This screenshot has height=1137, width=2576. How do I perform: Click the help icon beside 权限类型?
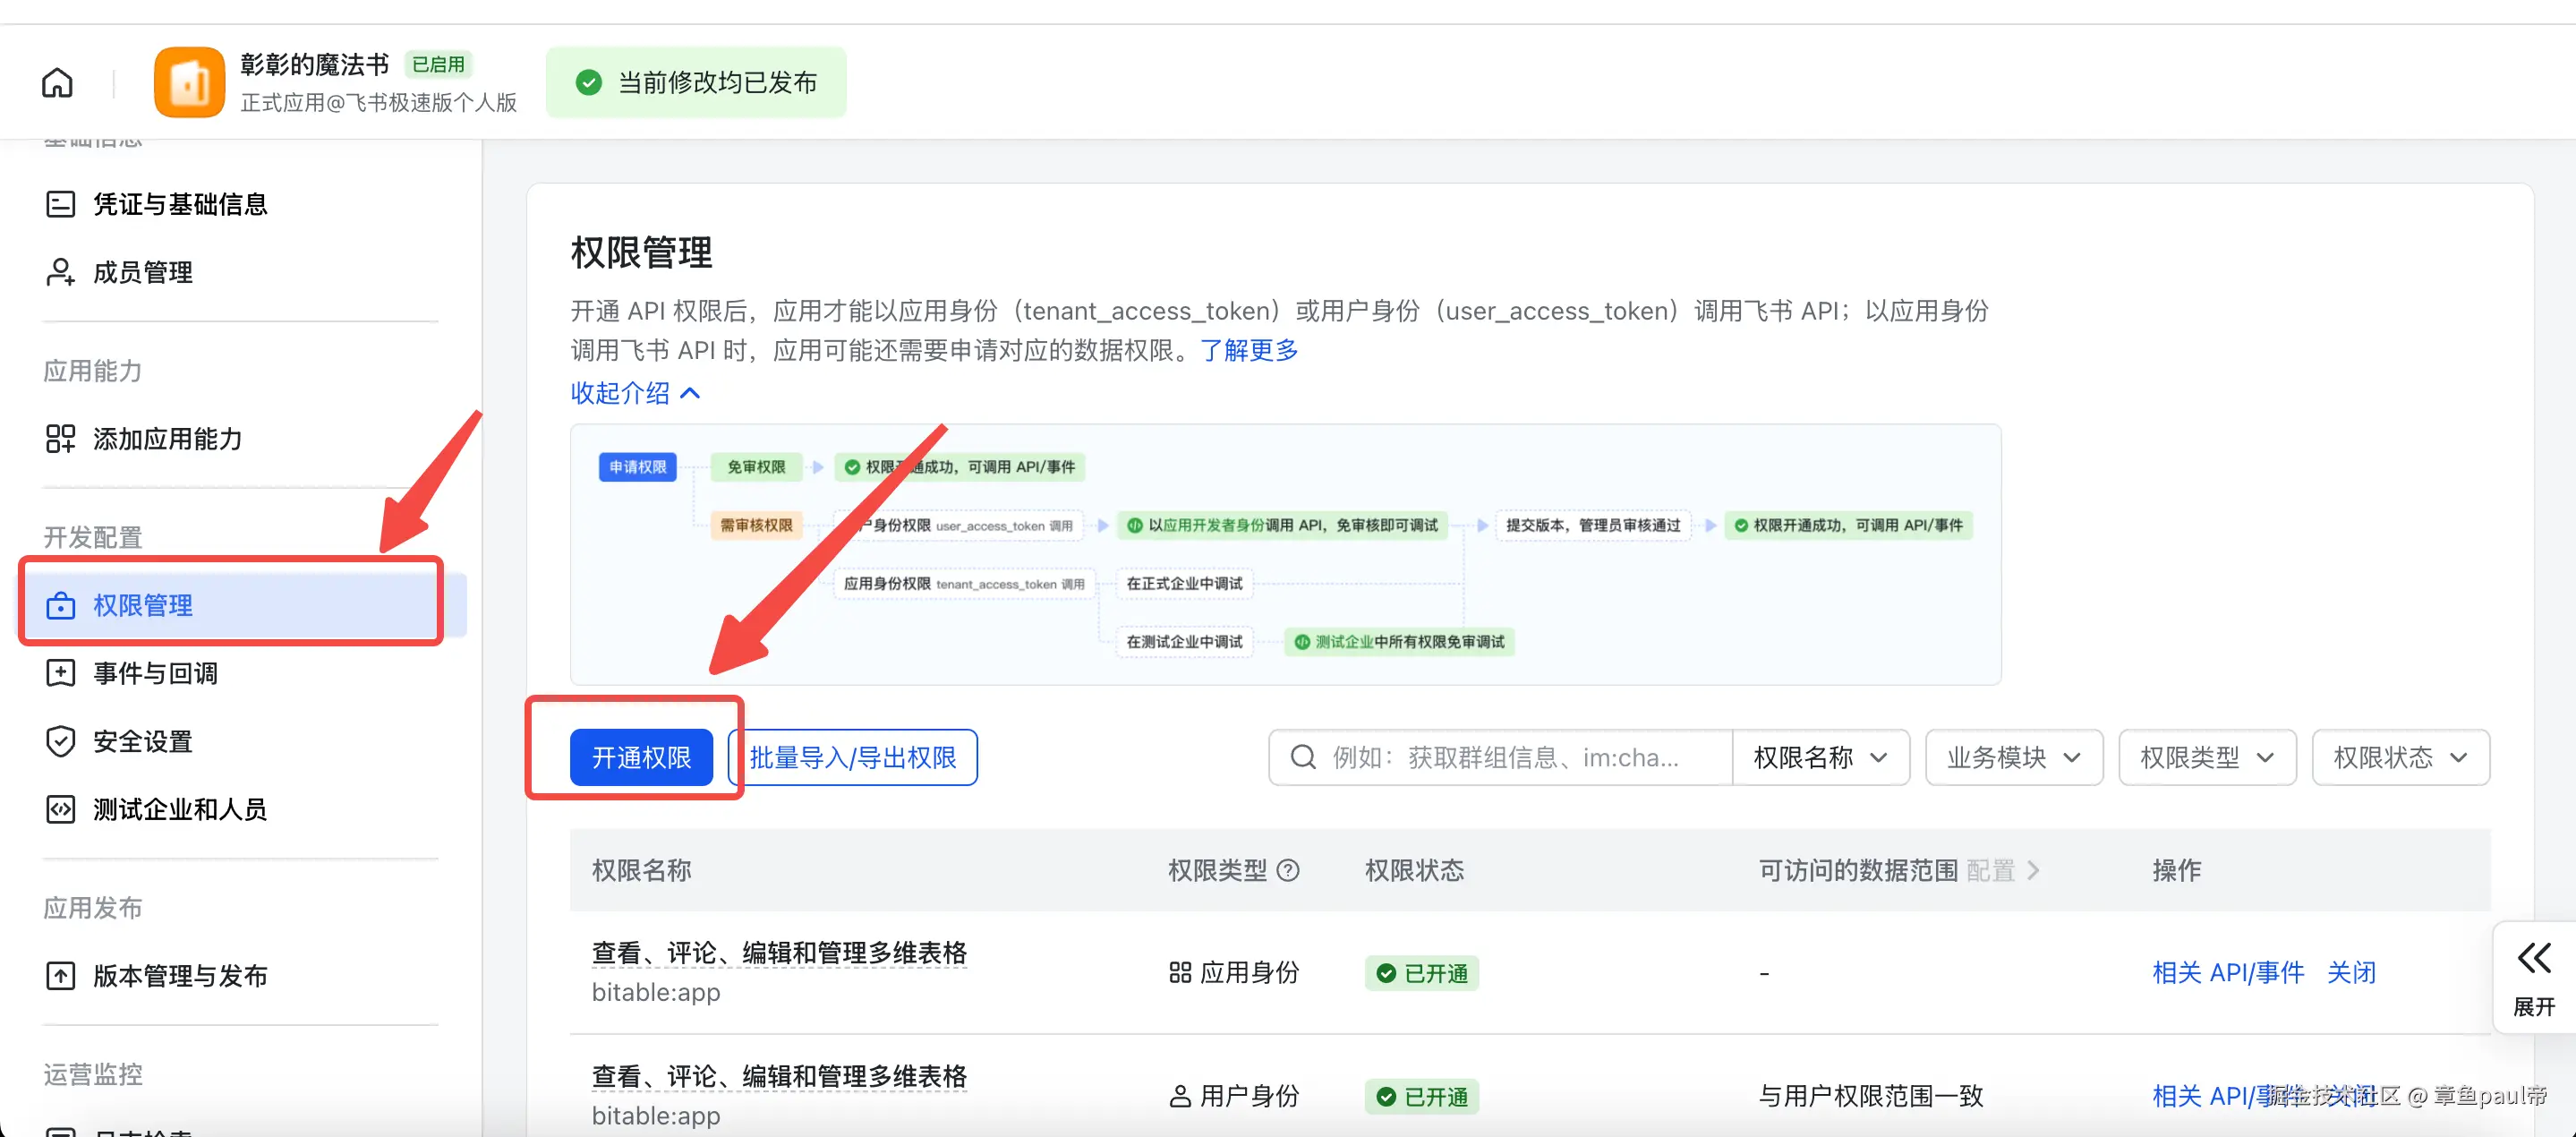[x=1288, y=870]
